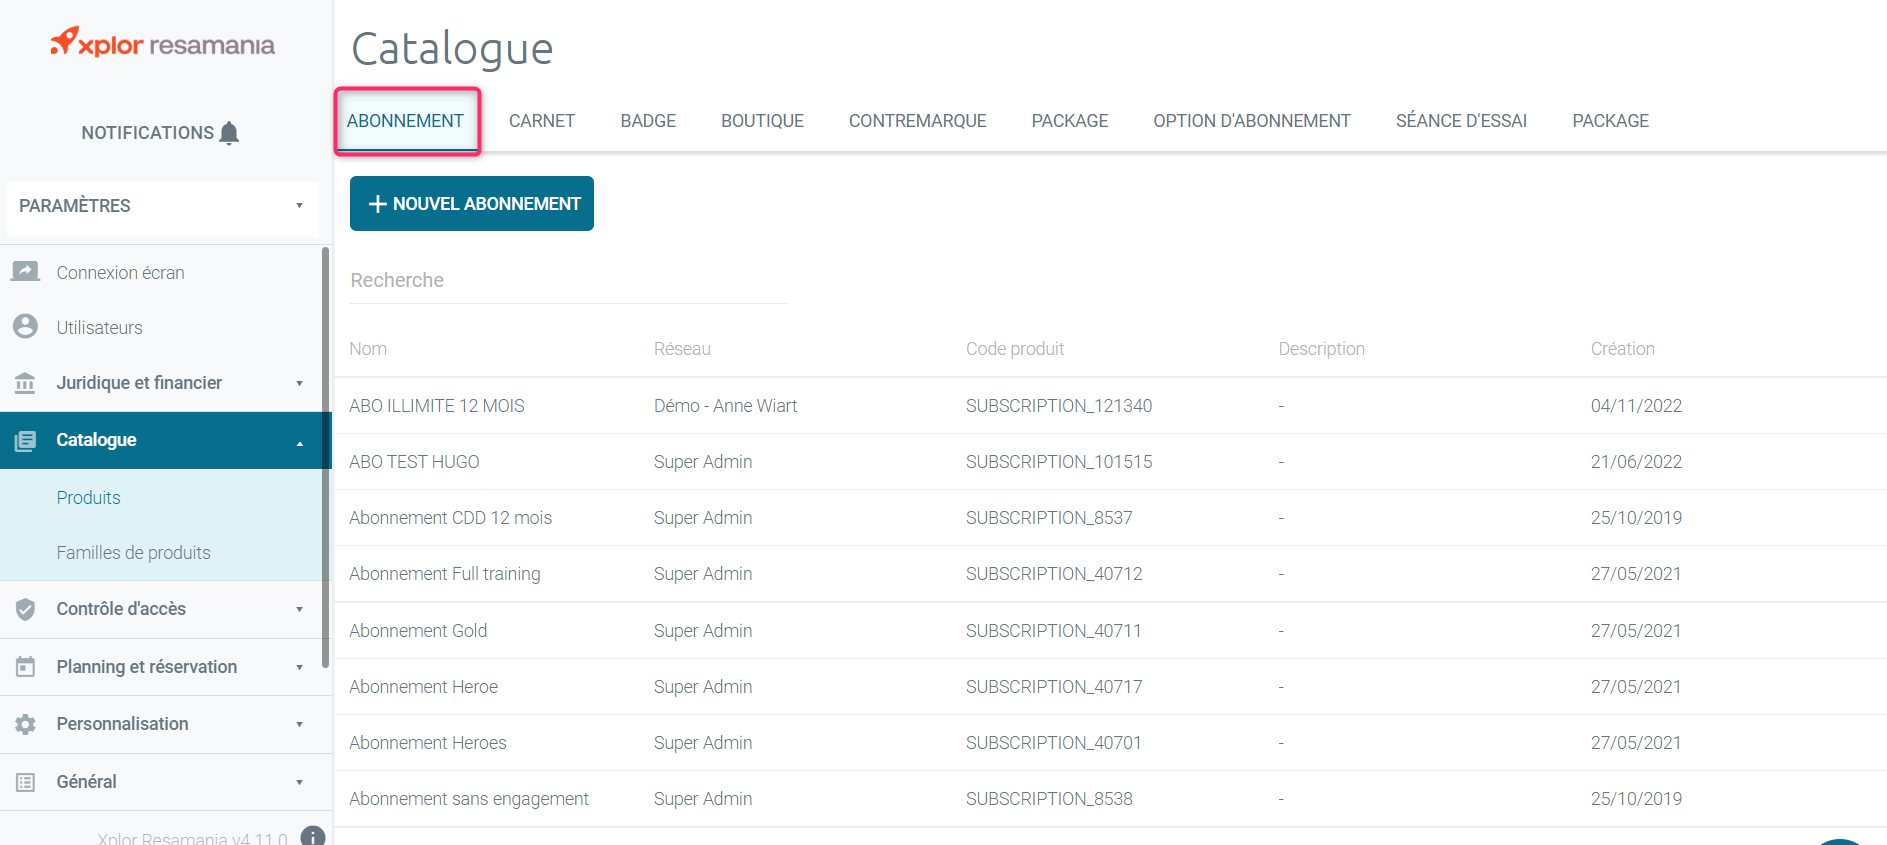
Task: Click code SUBSCRIPTION_101515
Action: [x=1059, y=462]
